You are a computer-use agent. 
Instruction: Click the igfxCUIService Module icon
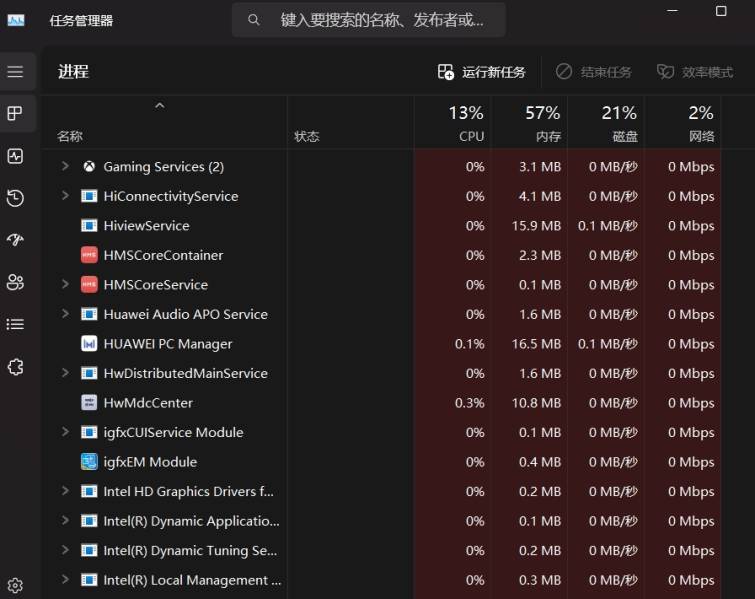[x=89, y=432]
